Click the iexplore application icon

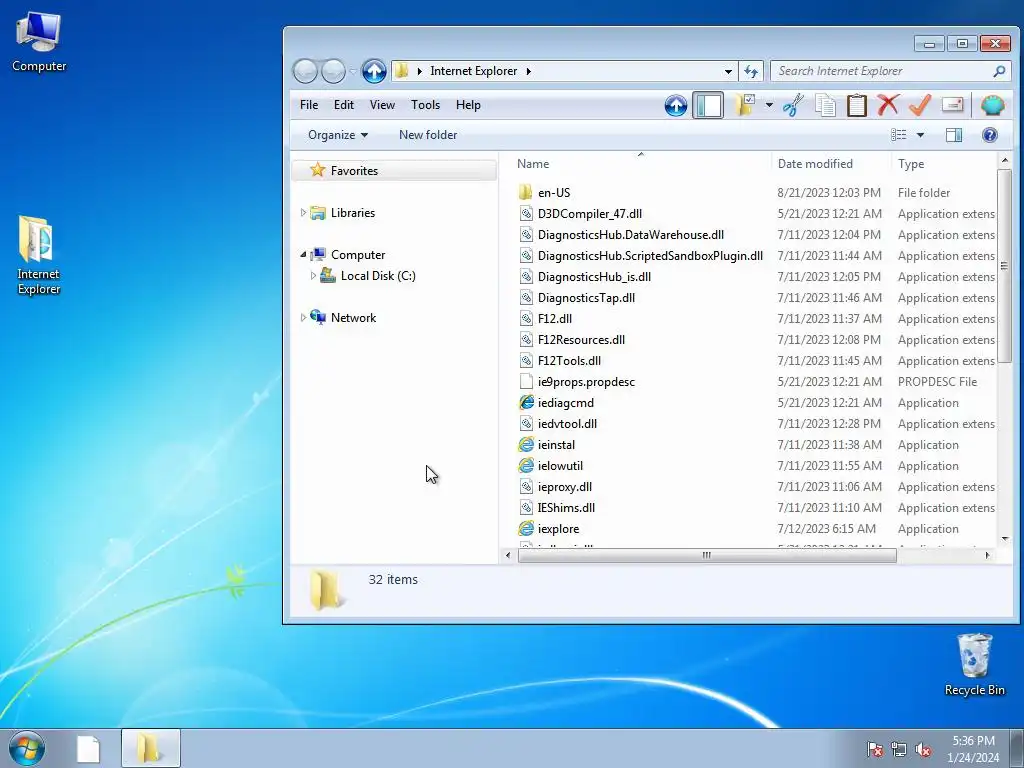pos(526,528)
